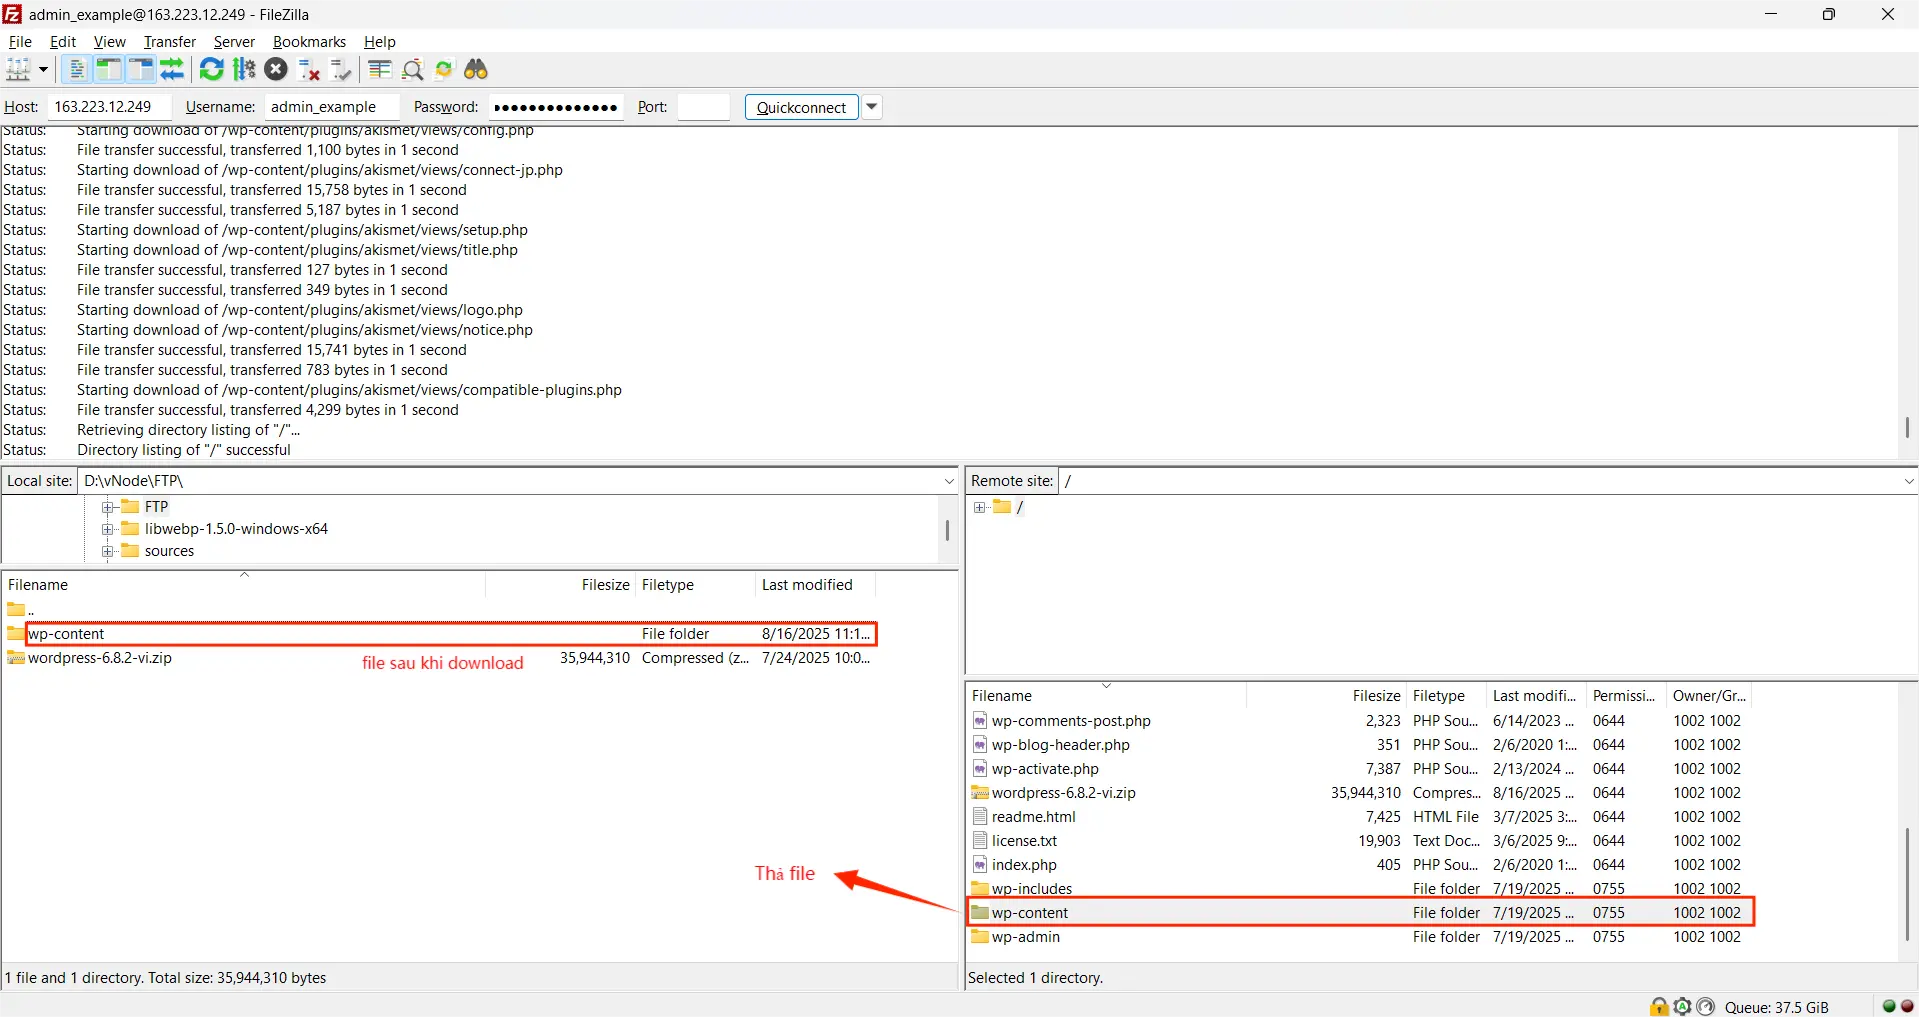The image size is (1919, 1017).
Task: Reconnect to the last server
Action: tap(341, 69)
